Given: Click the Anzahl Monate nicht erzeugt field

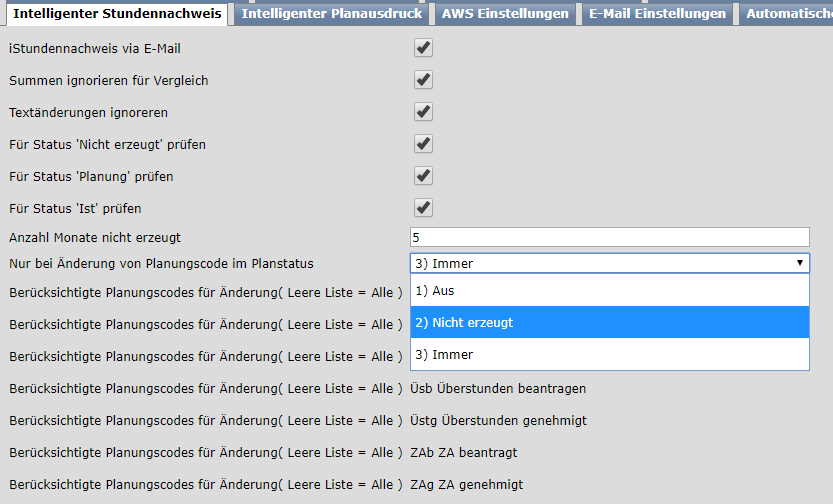Looking at the screenshot, I should click(609, 237).
